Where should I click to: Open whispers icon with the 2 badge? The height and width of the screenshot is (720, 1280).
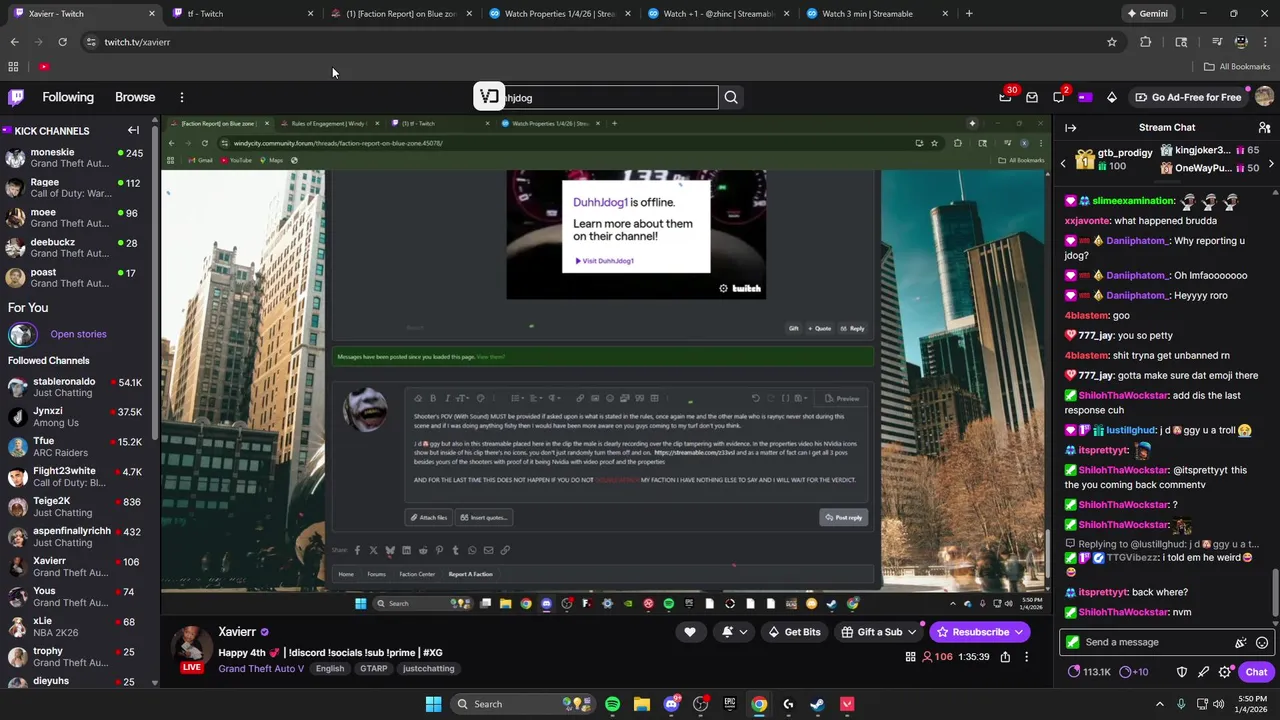coord(1059,97)
